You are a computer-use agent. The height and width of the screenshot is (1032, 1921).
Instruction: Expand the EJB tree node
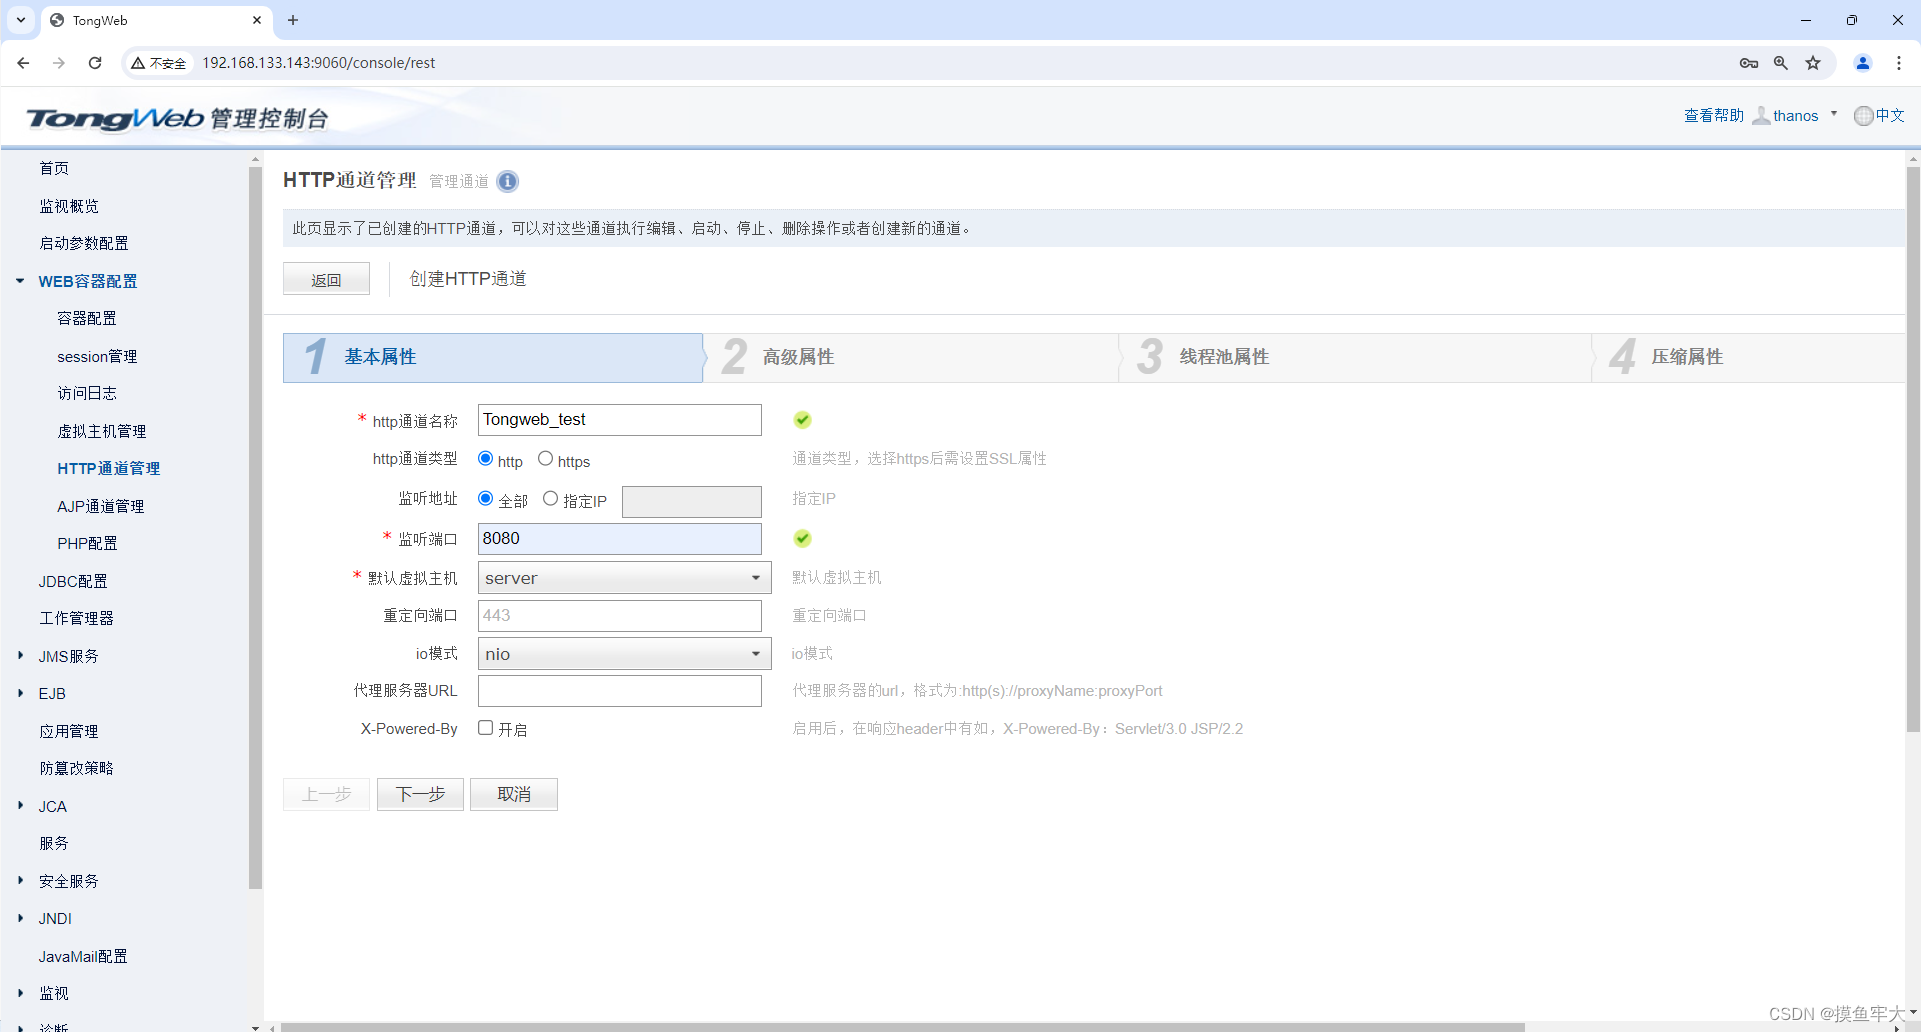point(20,693)
